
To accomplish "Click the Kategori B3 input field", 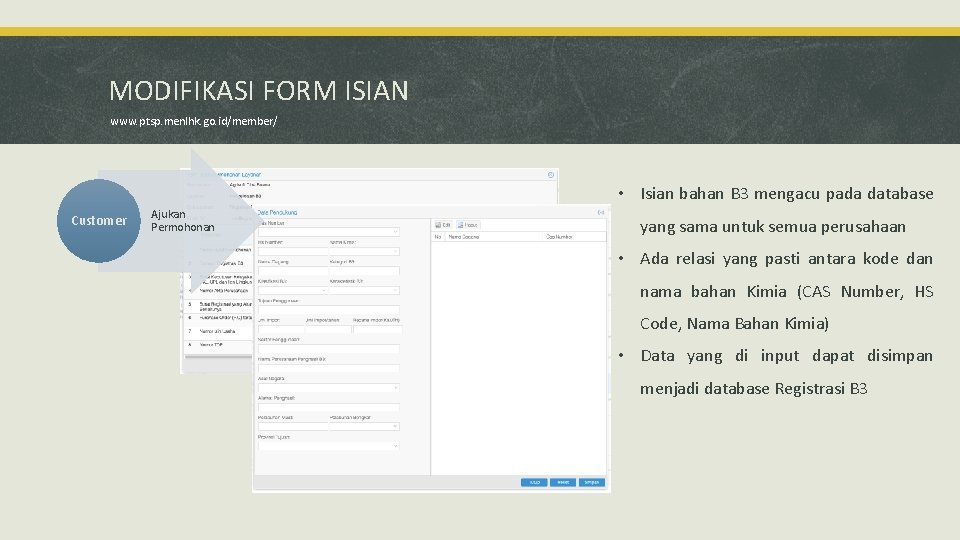I will (364, 271).
